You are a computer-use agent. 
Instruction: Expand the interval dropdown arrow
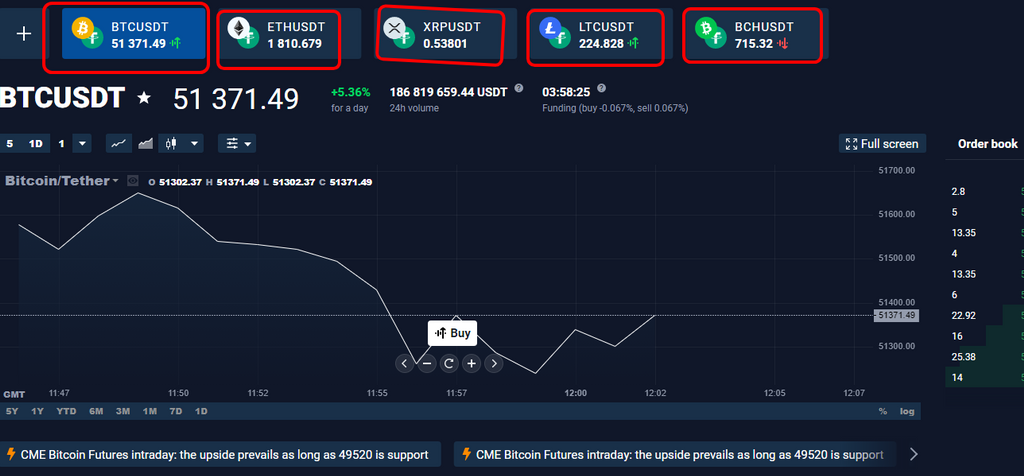(82, 144)
